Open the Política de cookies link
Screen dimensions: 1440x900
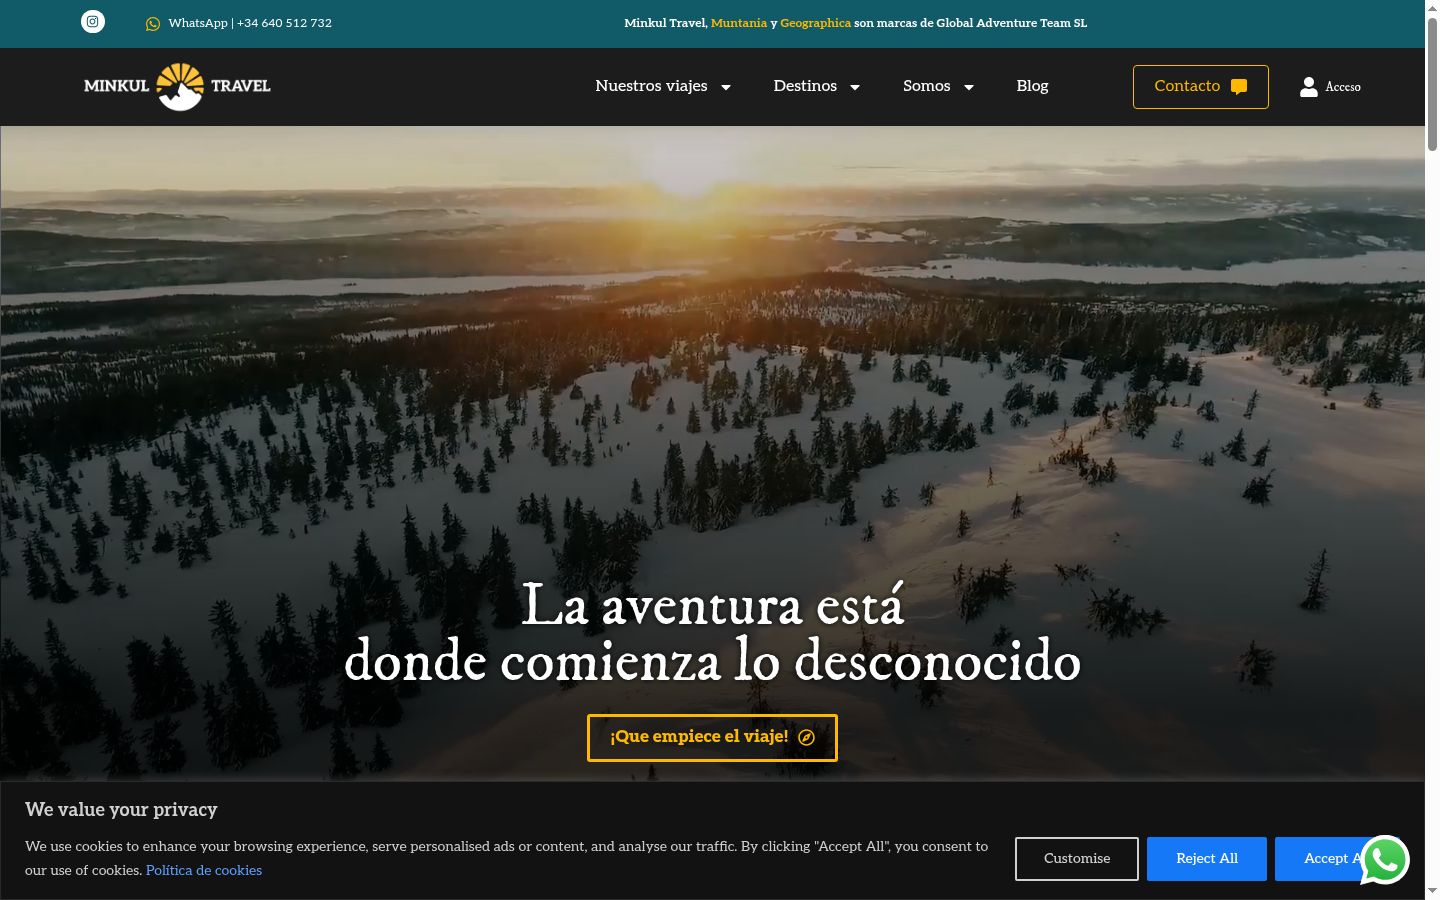[204, 870]
